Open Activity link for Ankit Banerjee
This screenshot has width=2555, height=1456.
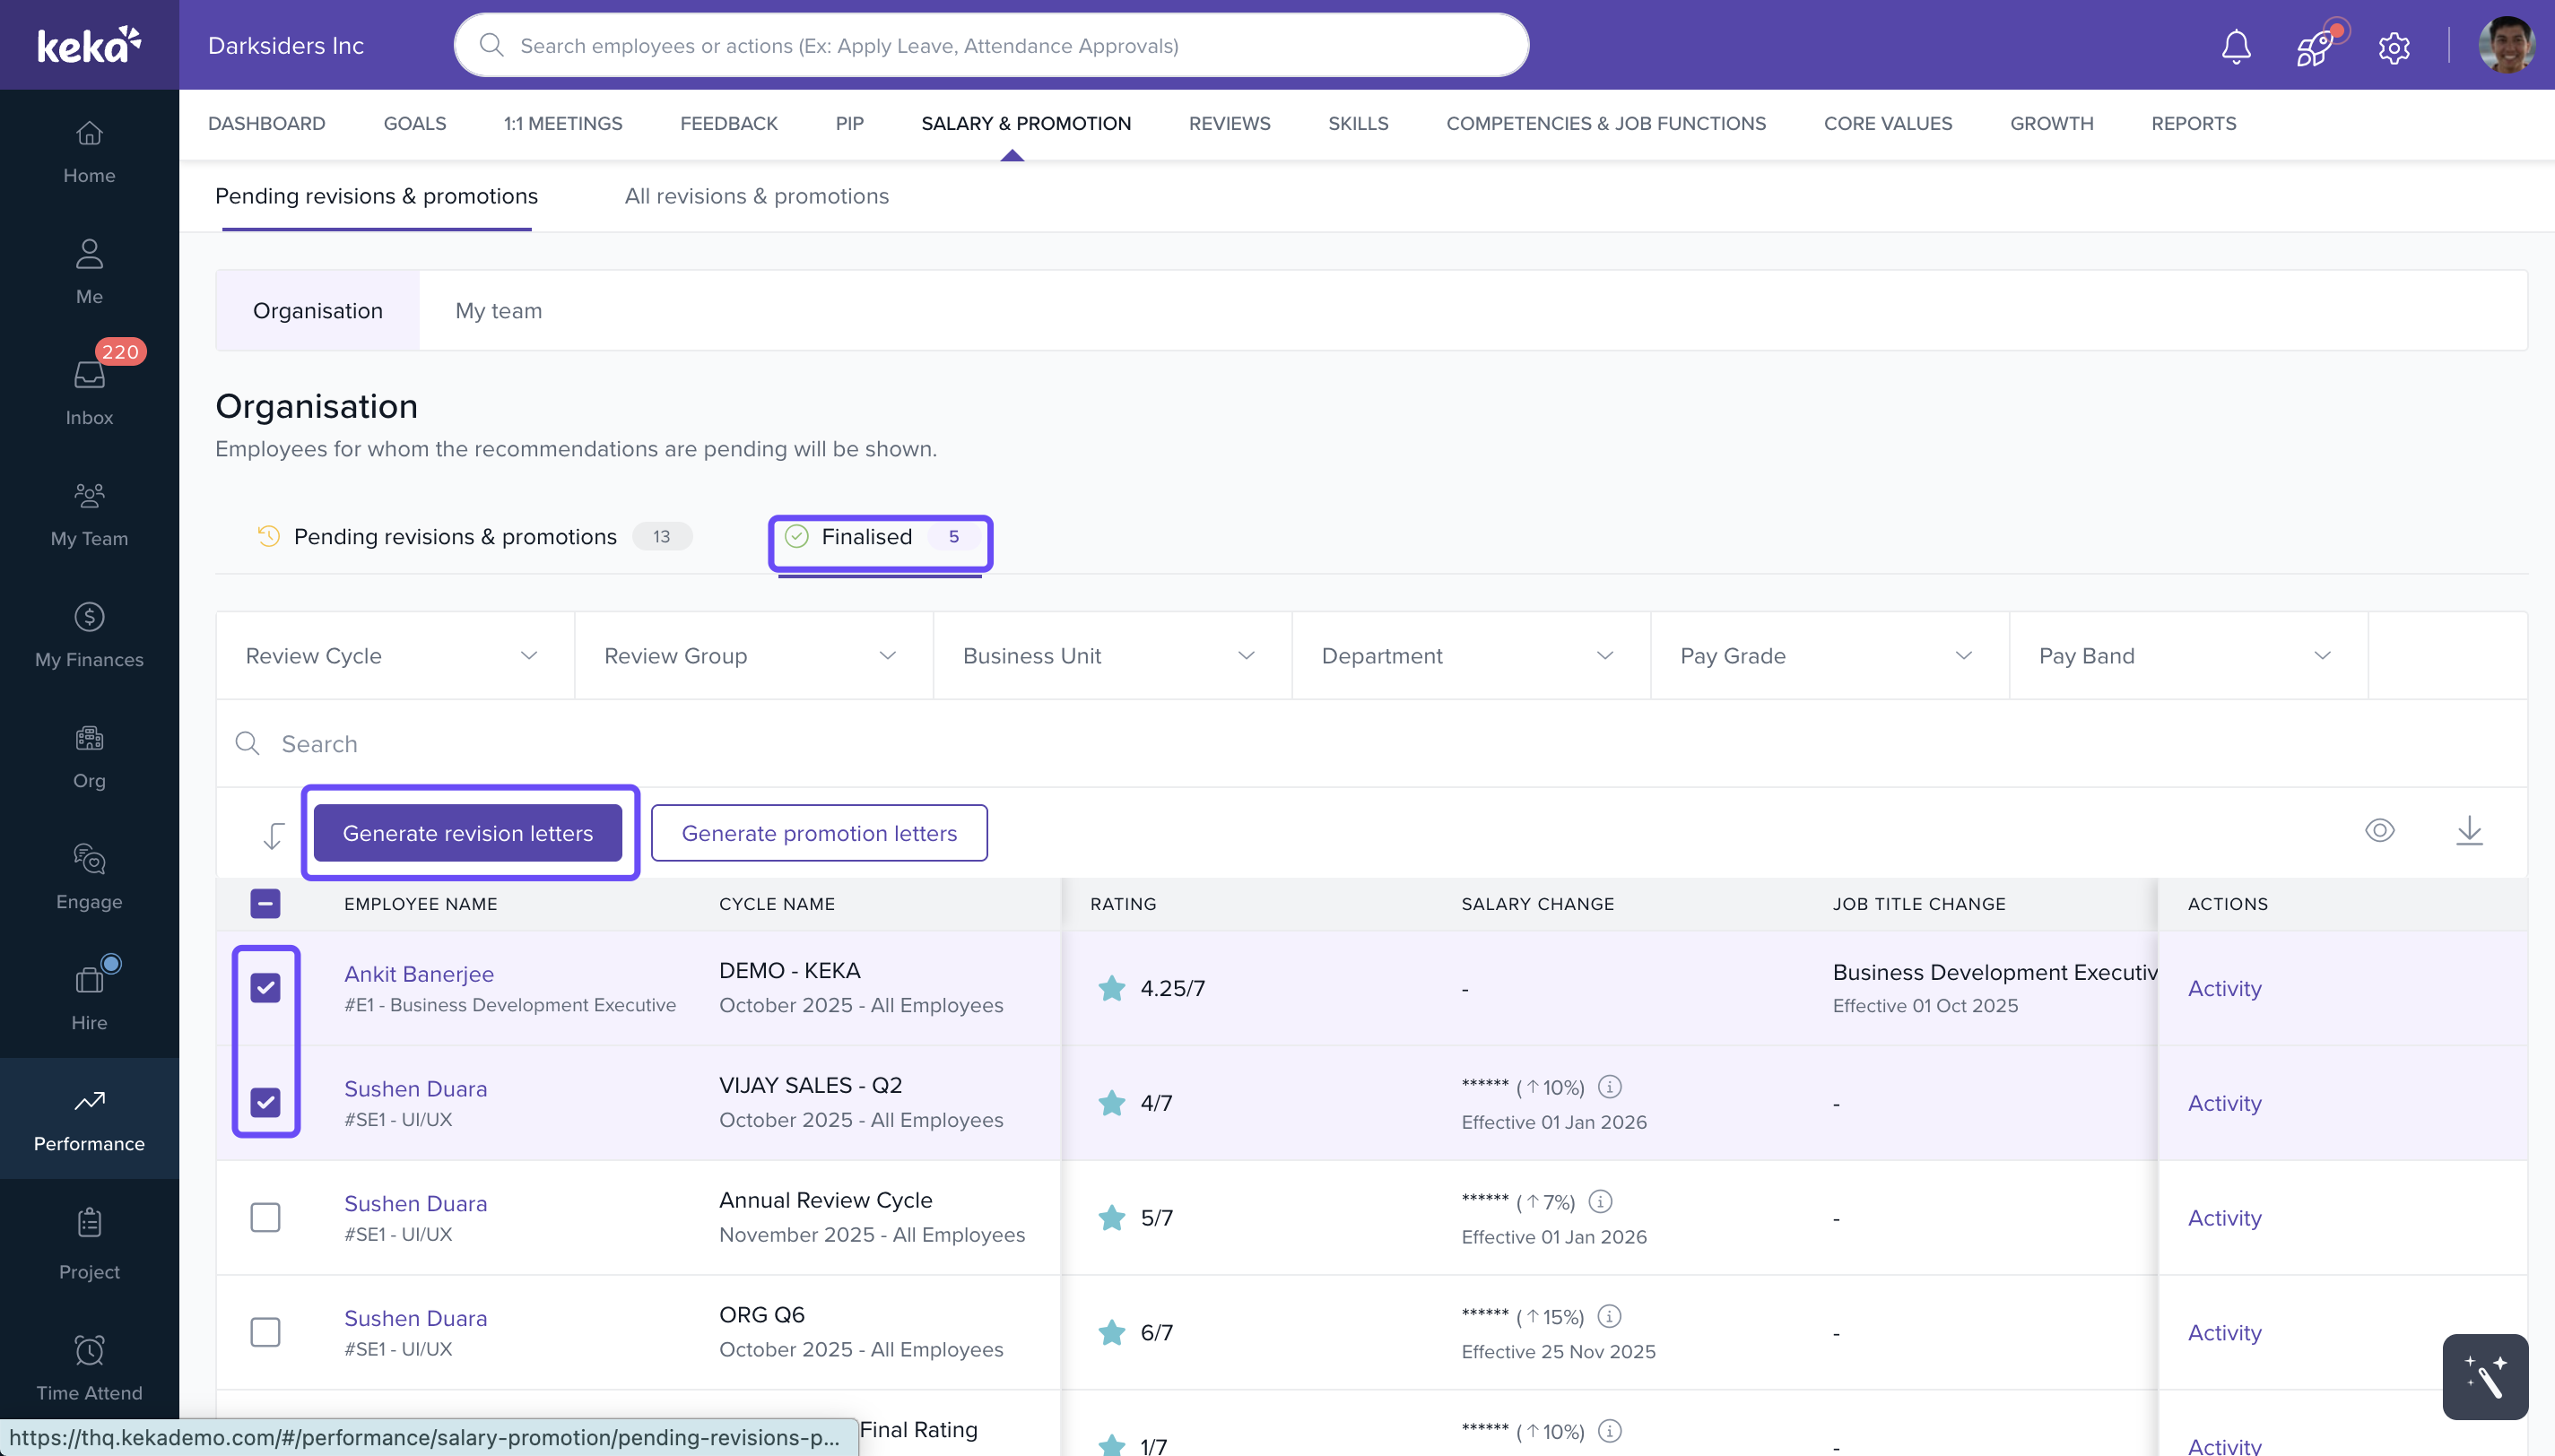click(2223, 988)
